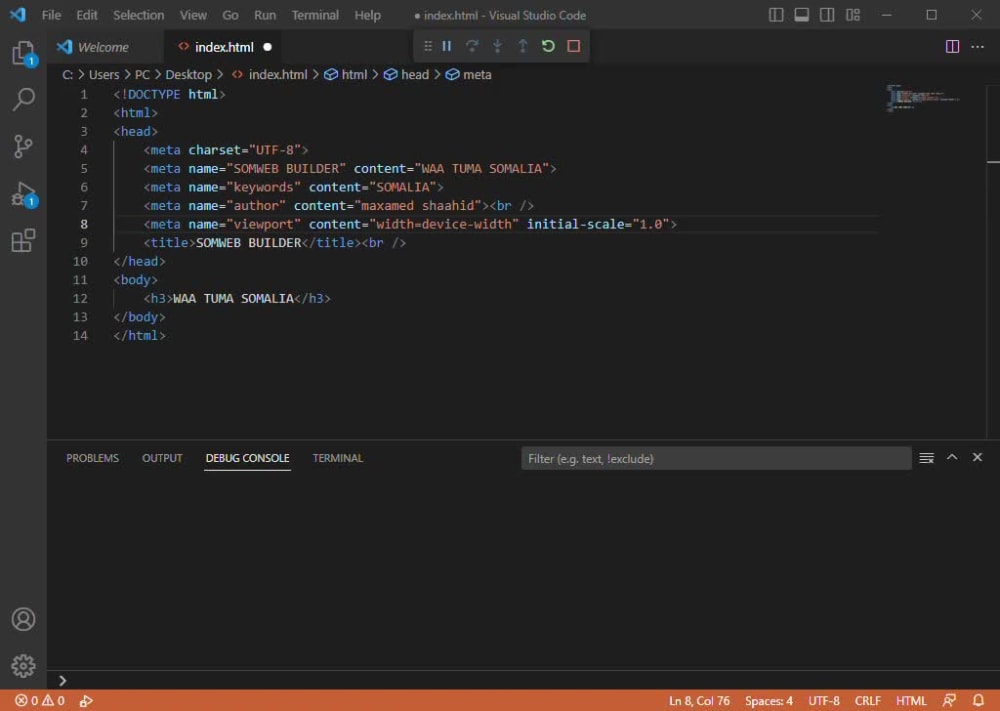Click Spaces: 4 indentation setting
Screen dimensions: 1000x711
pos(768,701)
